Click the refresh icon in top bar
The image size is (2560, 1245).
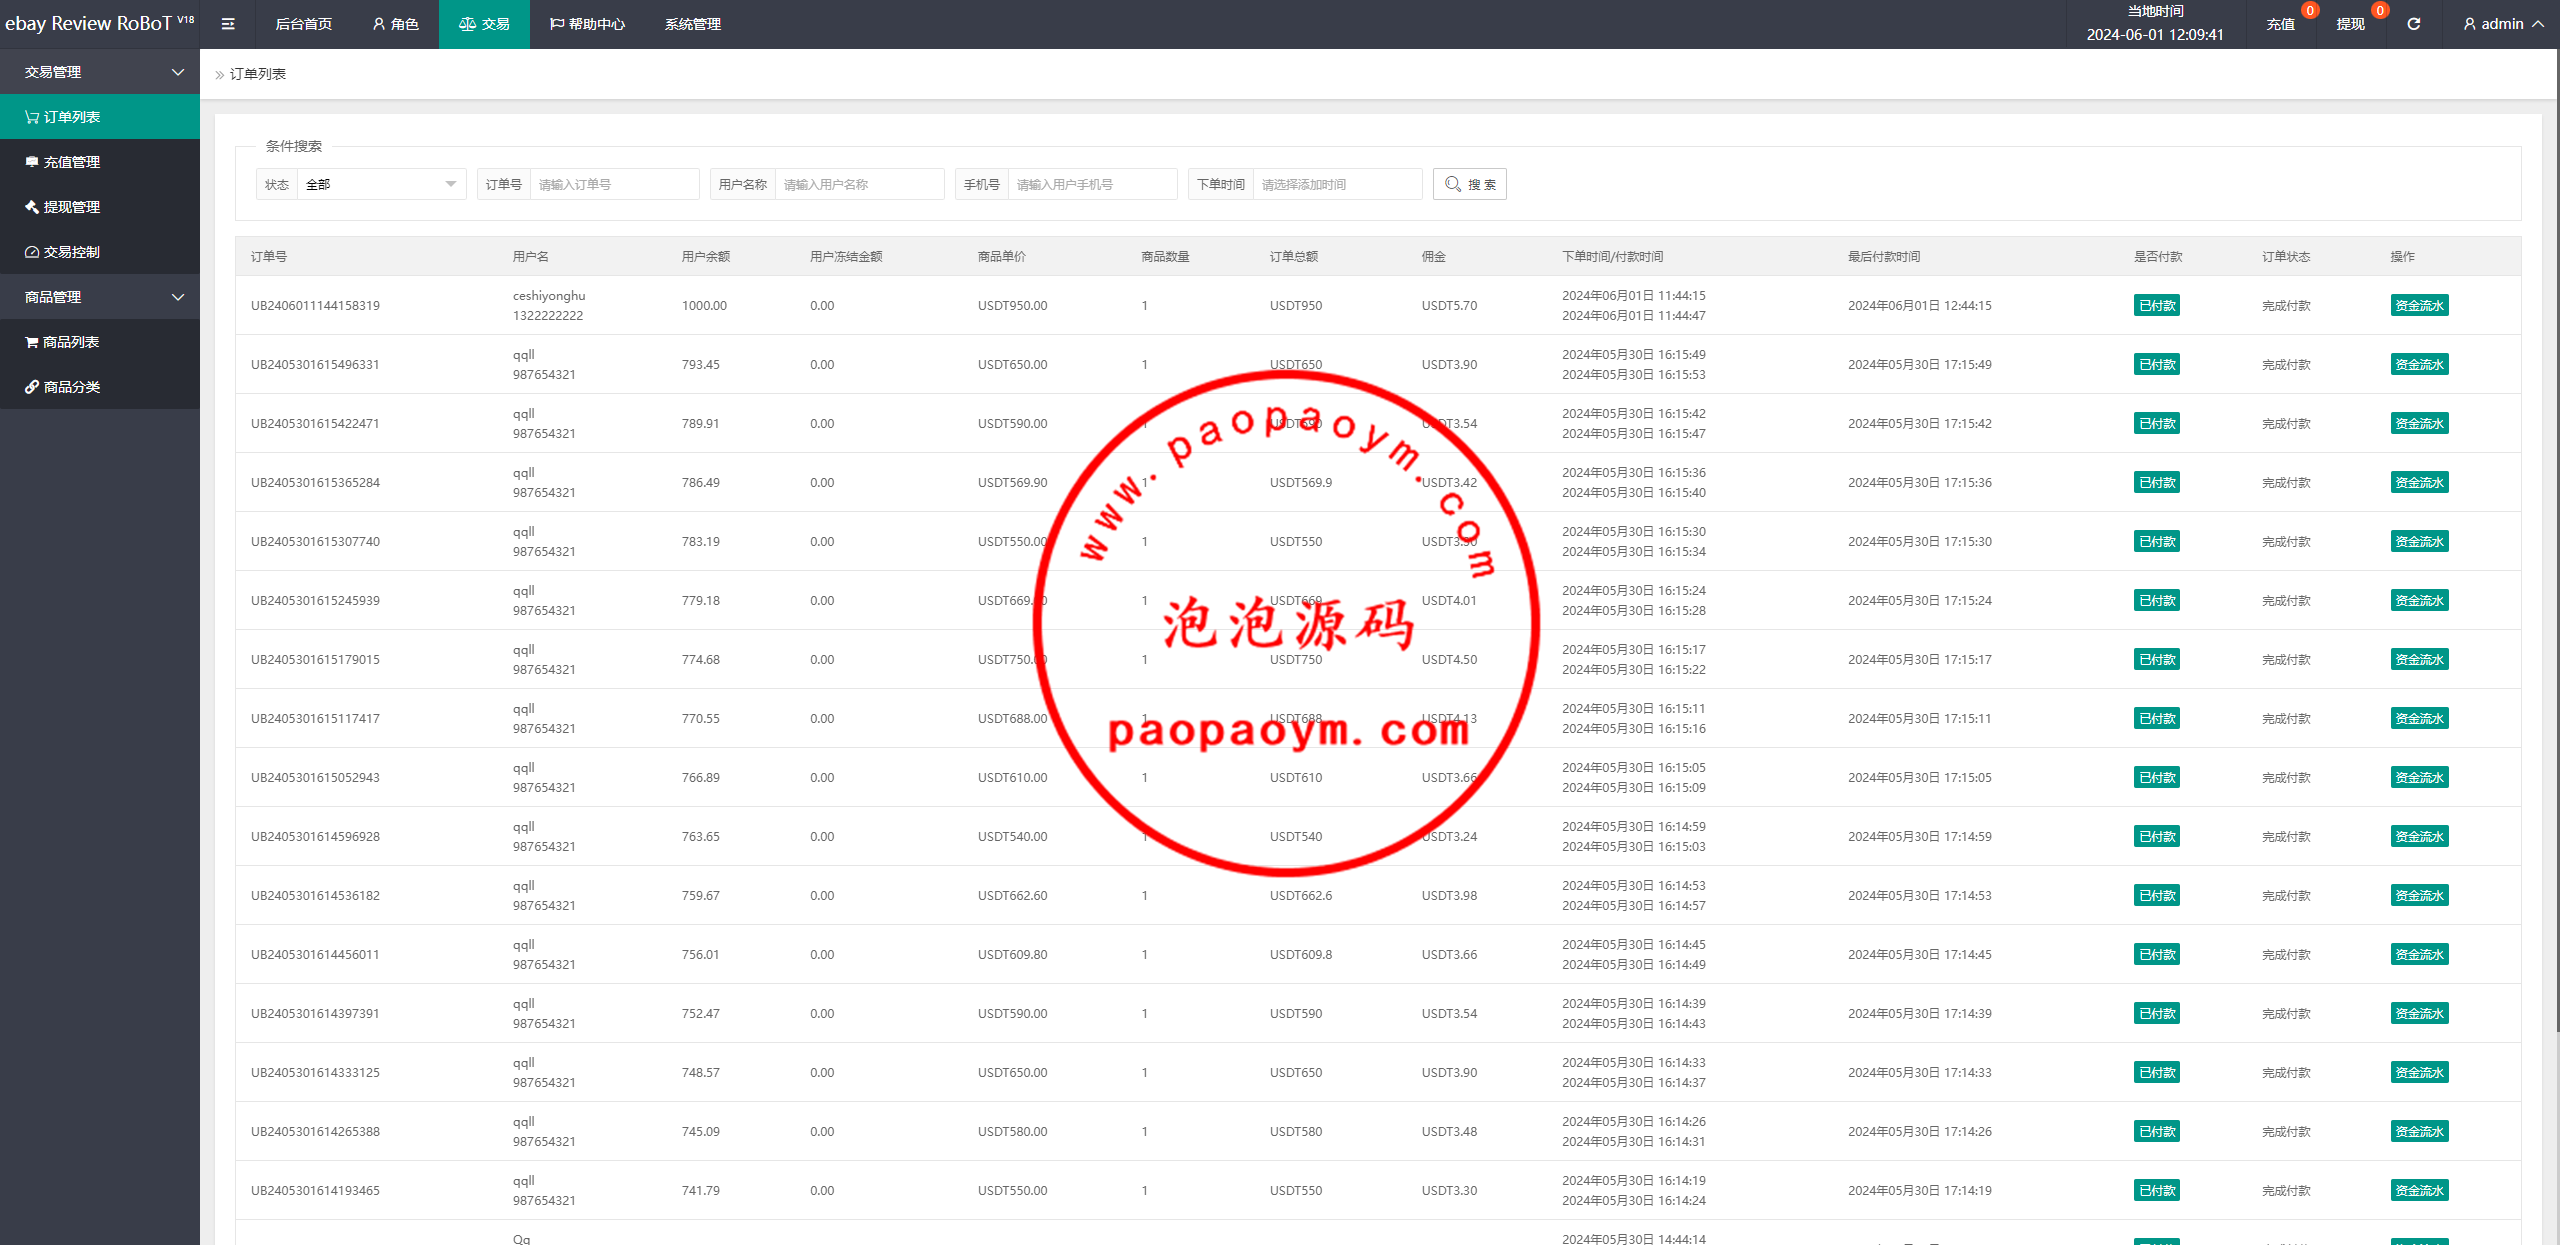click(x=2413, y=24)
